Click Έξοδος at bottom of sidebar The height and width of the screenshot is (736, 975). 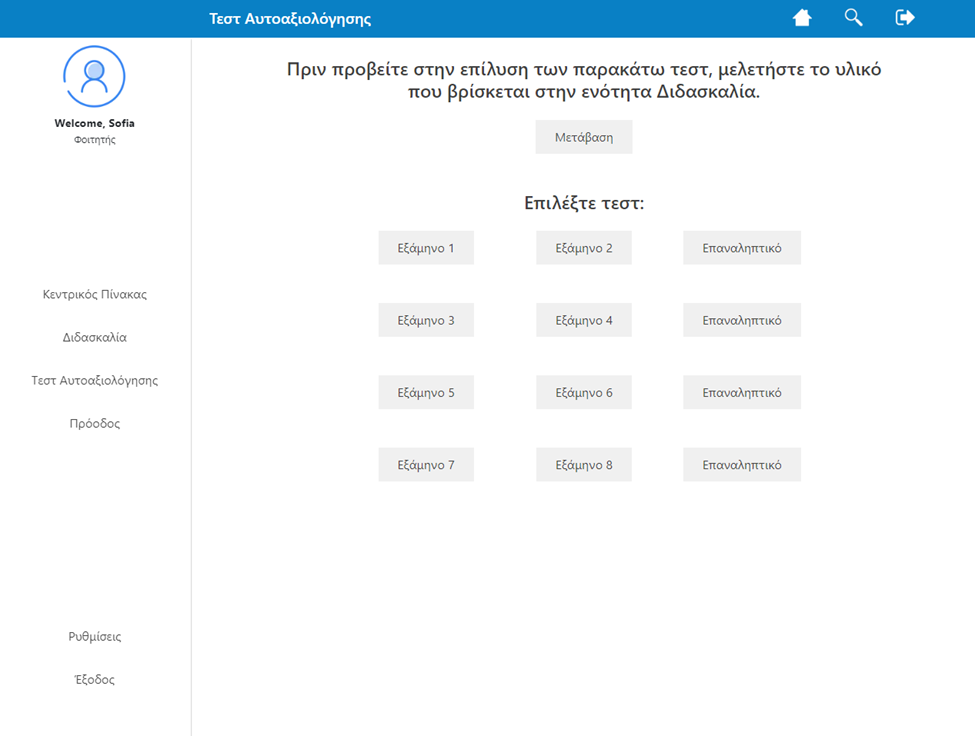[94, 679]
